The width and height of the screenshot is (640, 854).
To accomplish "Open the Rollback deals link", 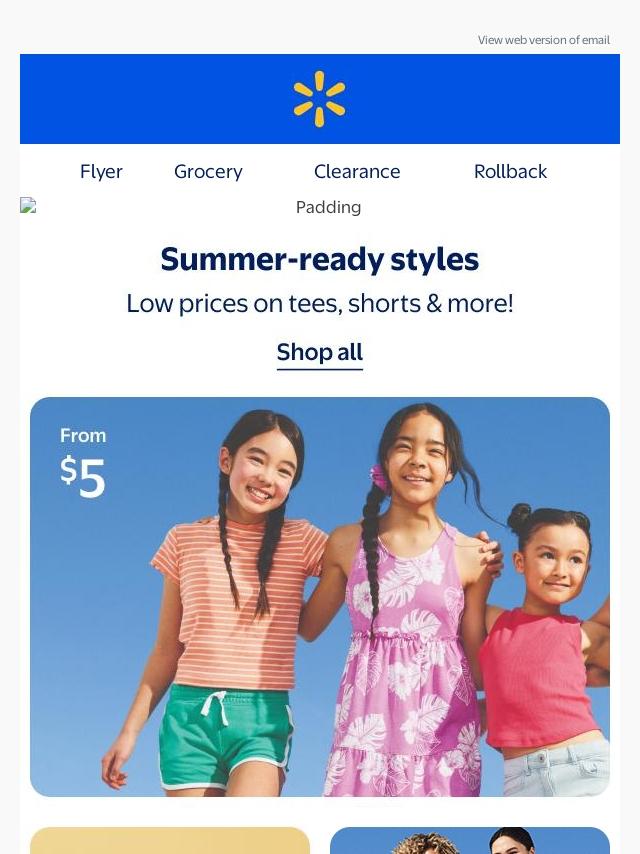I will tap(510, 172).
